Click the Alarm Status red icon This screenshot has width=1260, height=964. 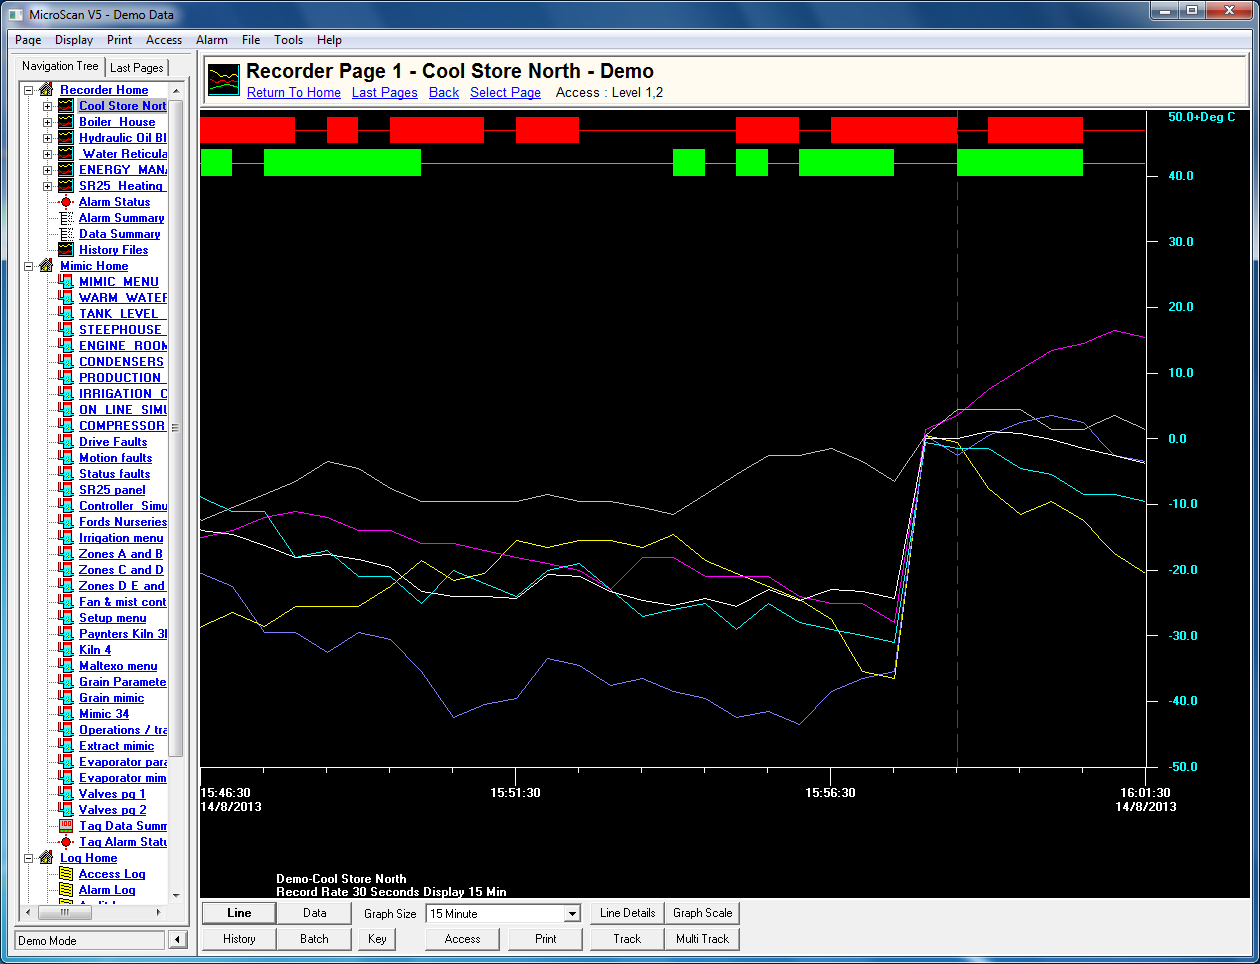[66, 202]
